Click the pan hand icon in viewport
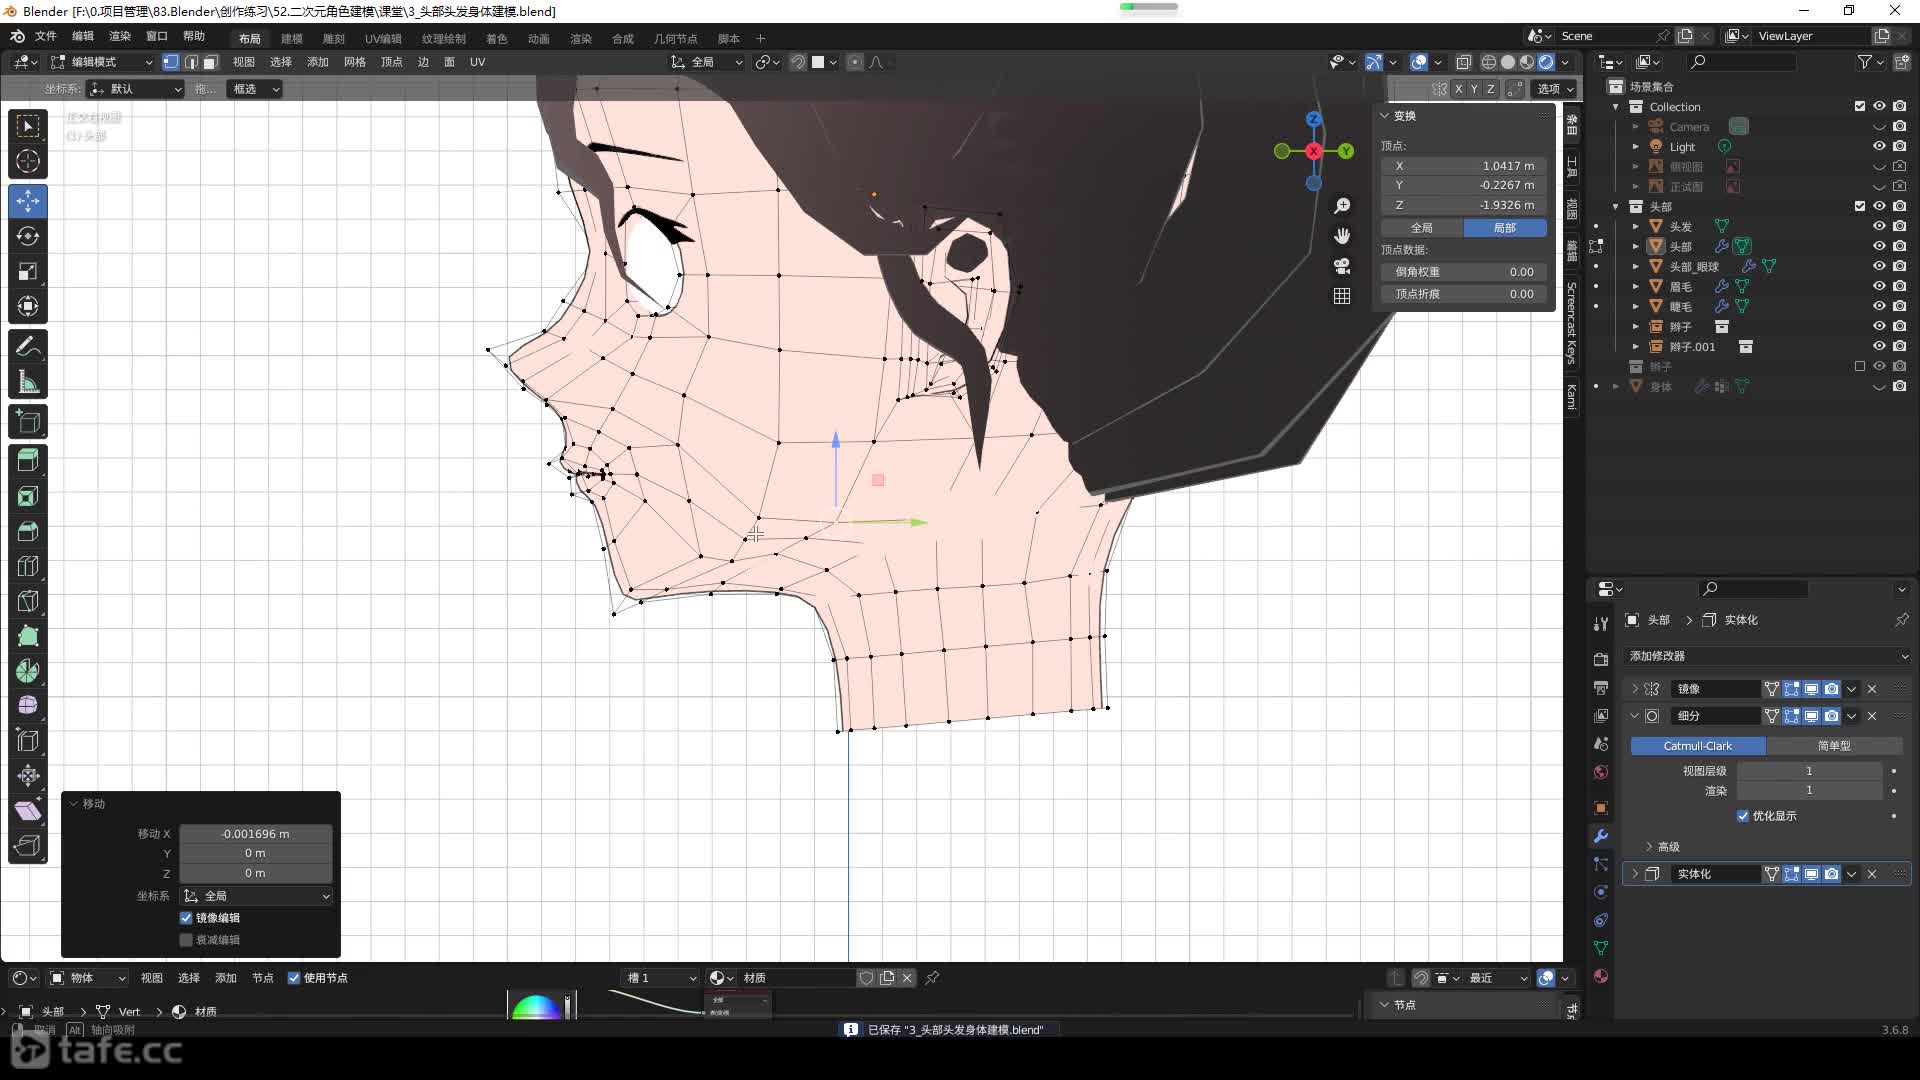Screen dimensions: 1920x1080 click(x=1342, y=236)
